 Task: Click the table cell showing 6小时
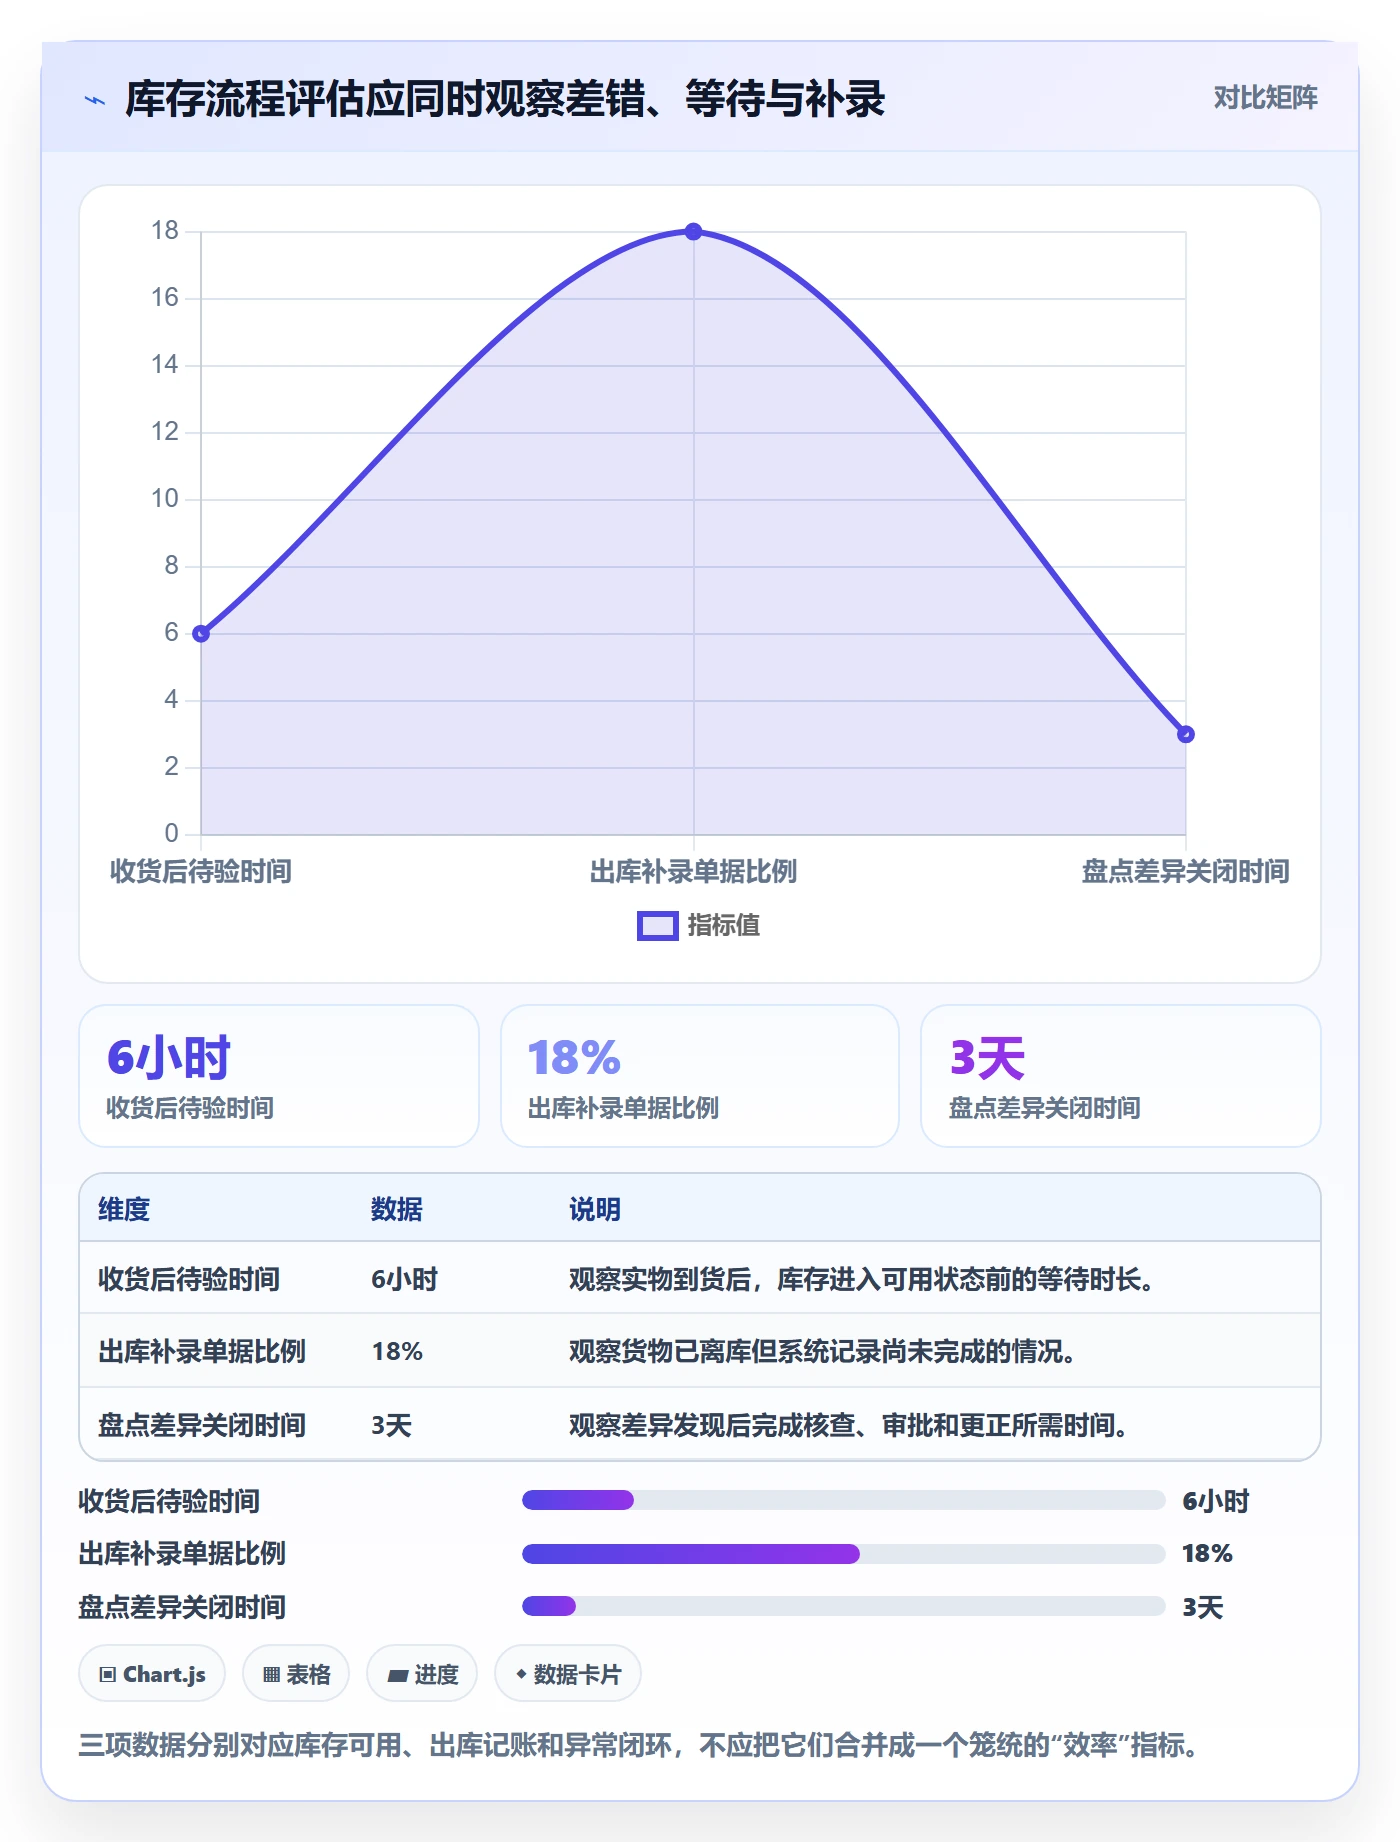pos(405,1279)
